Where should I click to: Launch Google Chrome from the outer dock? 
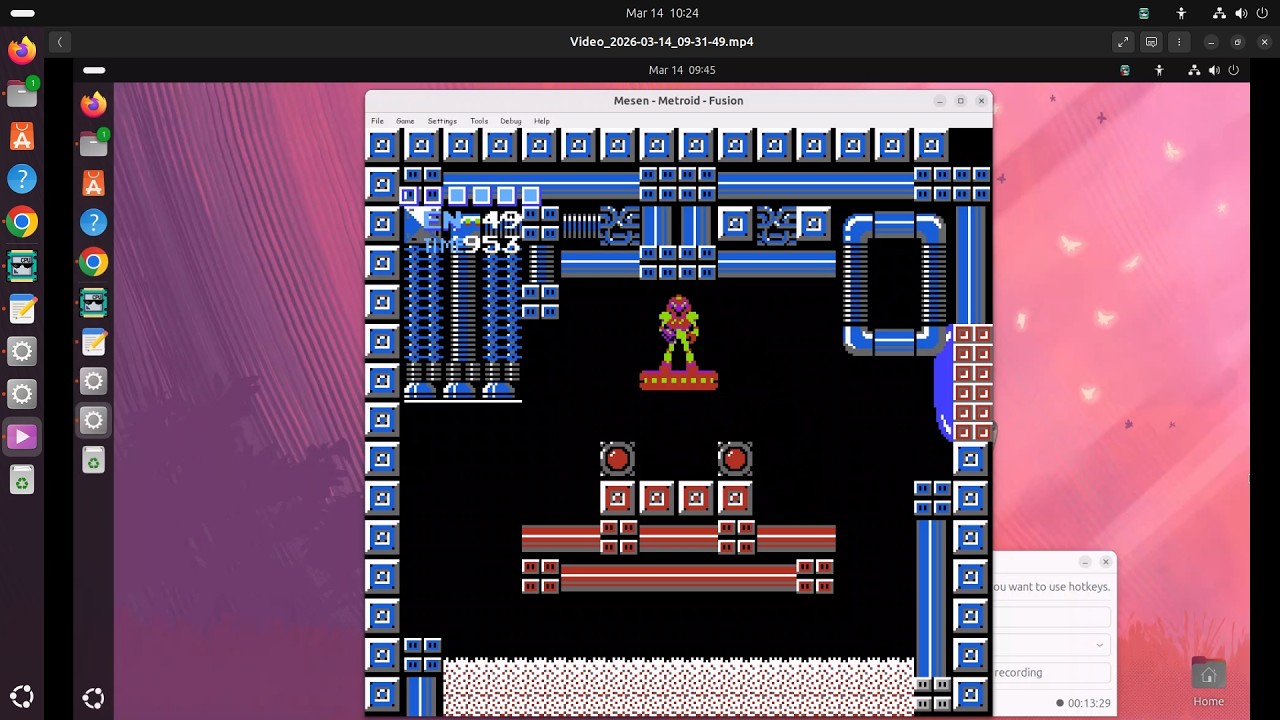pos(22,222)
